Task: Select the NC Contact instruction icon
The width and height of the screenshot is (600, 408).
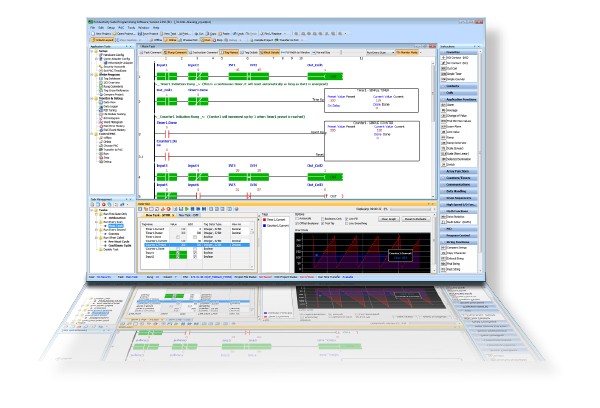Action: [441, 65]
